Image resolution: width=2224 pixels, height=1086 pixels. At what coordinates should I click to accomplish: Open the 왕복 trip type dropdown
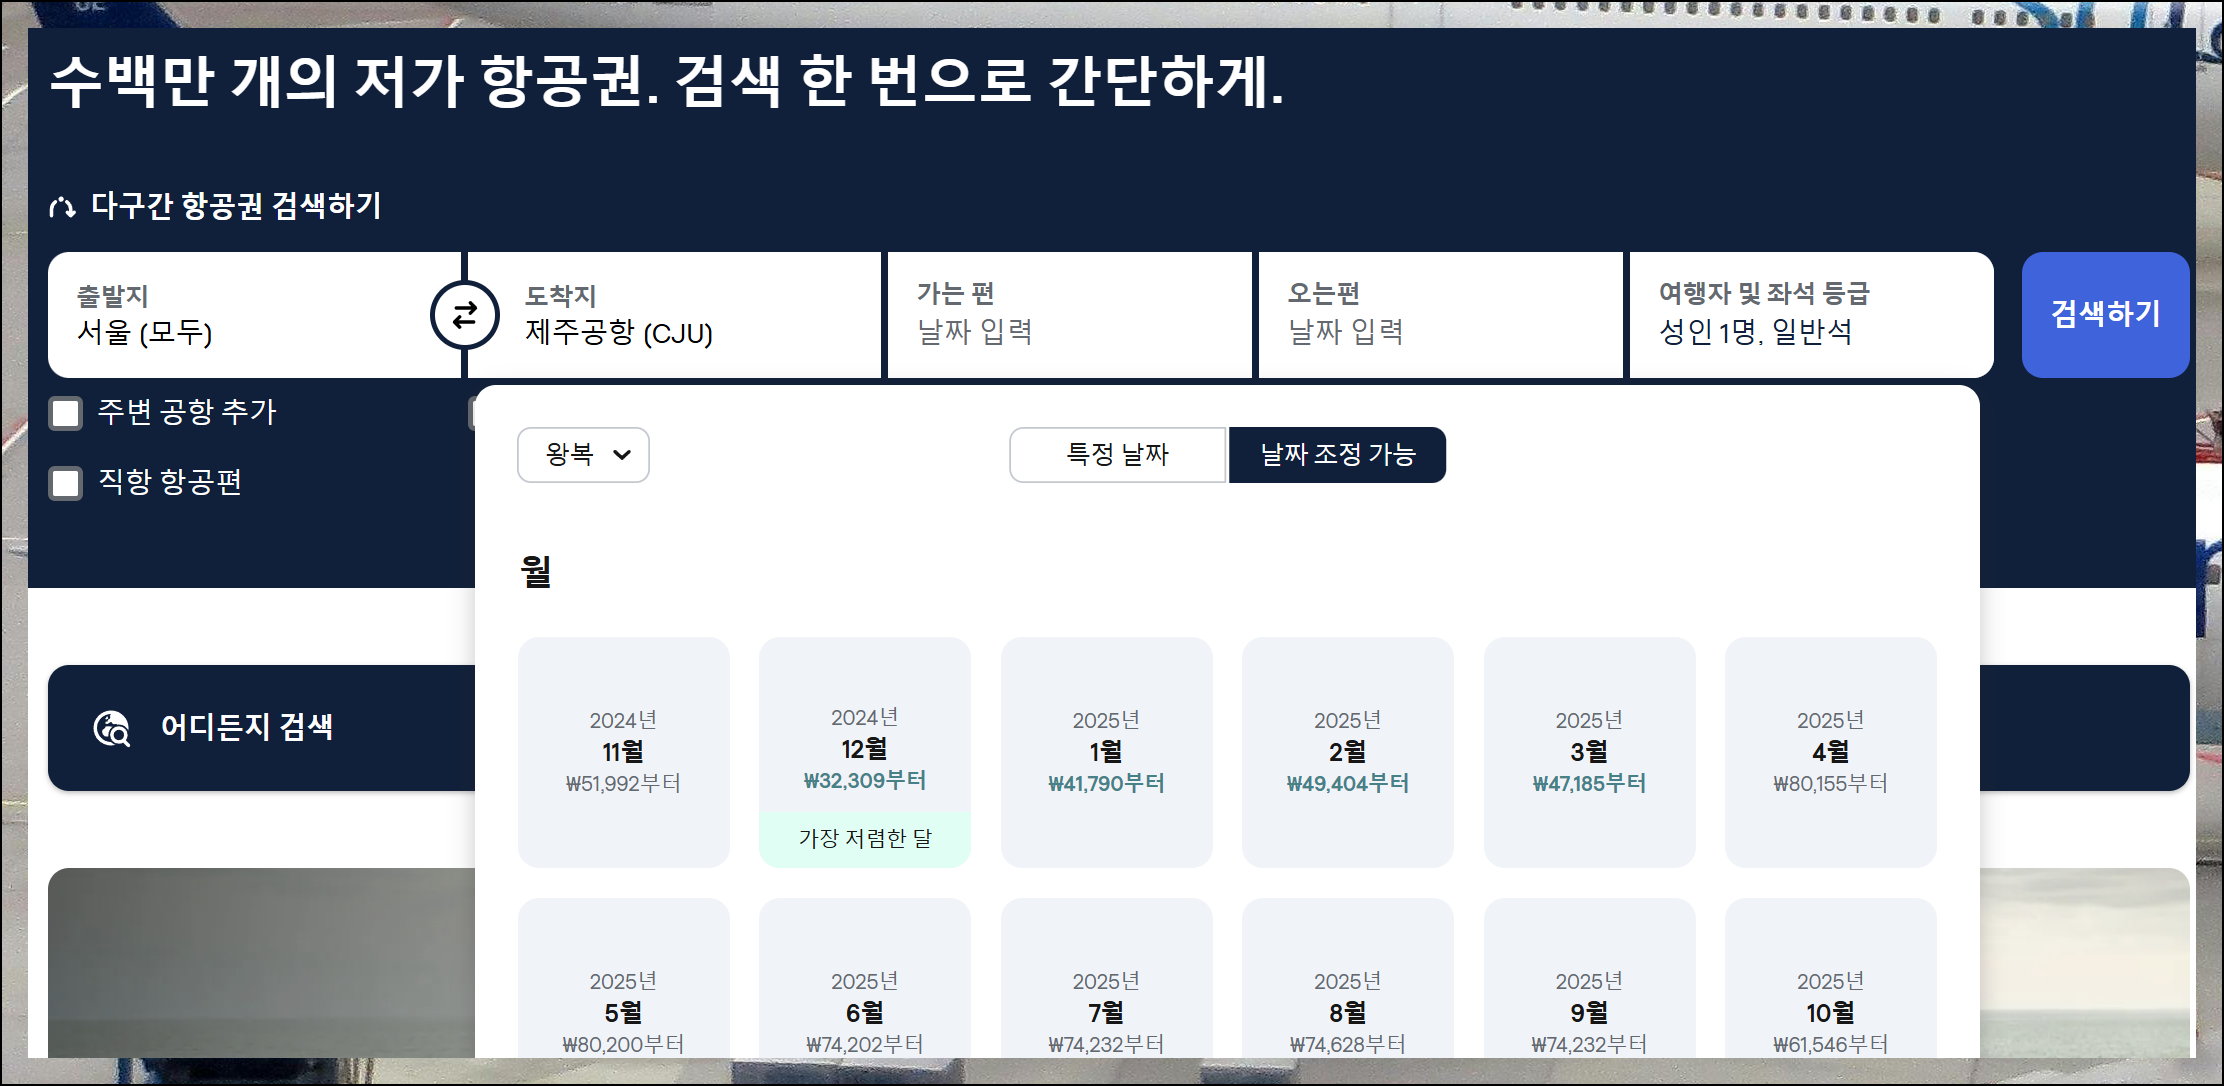[582, 455]
